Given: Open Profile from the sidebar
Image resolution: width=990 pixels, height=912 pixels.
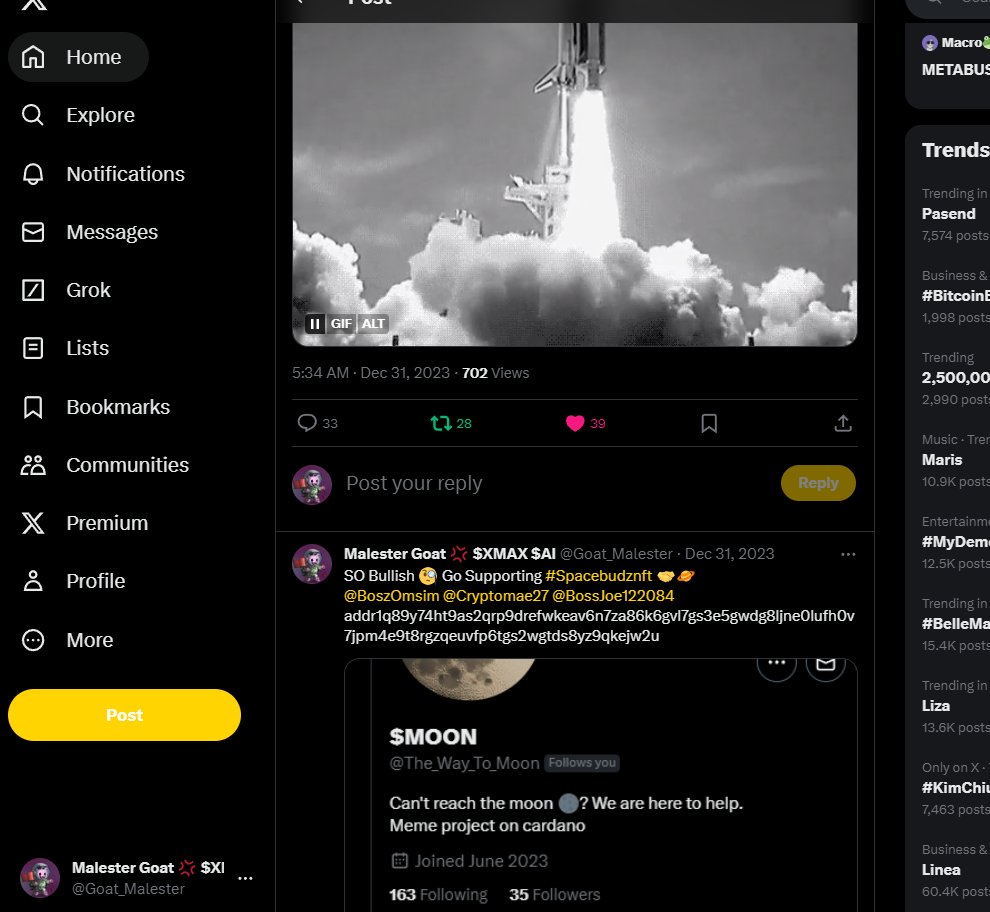Looking at the screenshot, I should (x=74, y=581).
